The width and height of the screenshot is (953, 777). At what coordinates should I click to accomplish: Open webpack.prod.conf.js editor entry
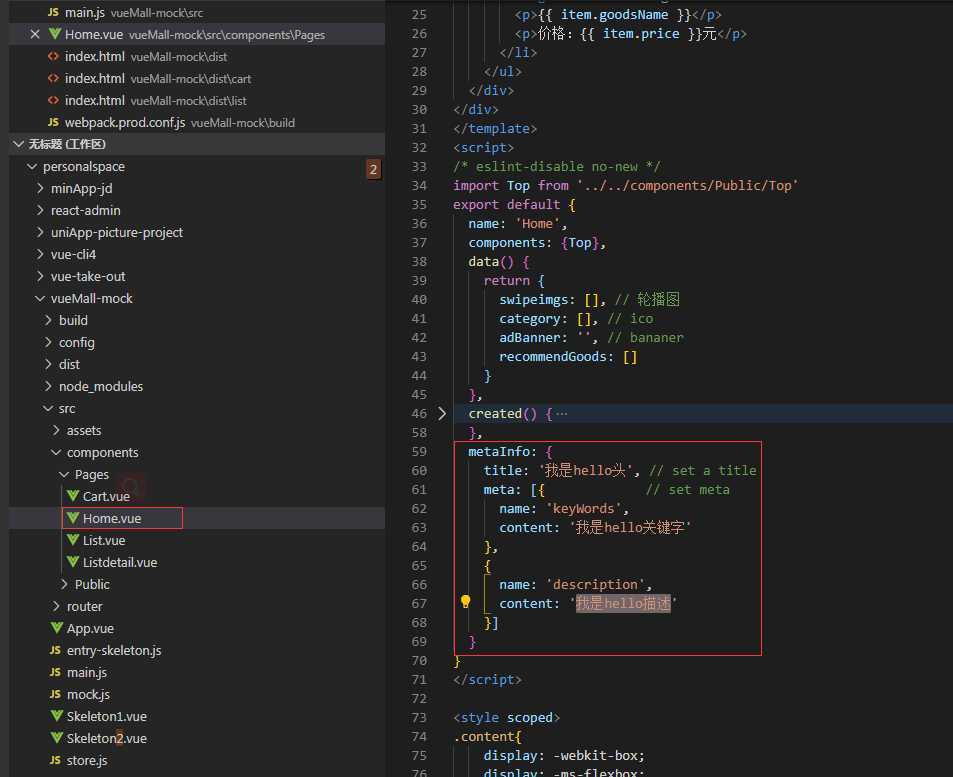(198, 122)
